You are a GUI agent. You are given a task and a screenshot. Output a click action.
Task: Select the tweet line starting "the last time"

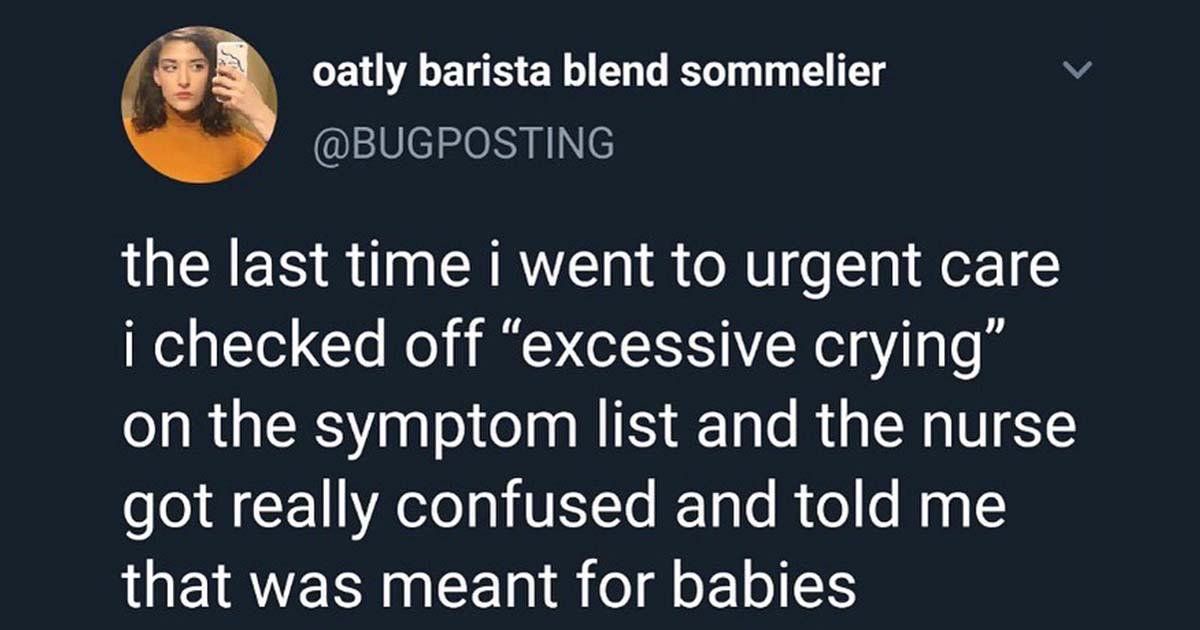[590, 272]
